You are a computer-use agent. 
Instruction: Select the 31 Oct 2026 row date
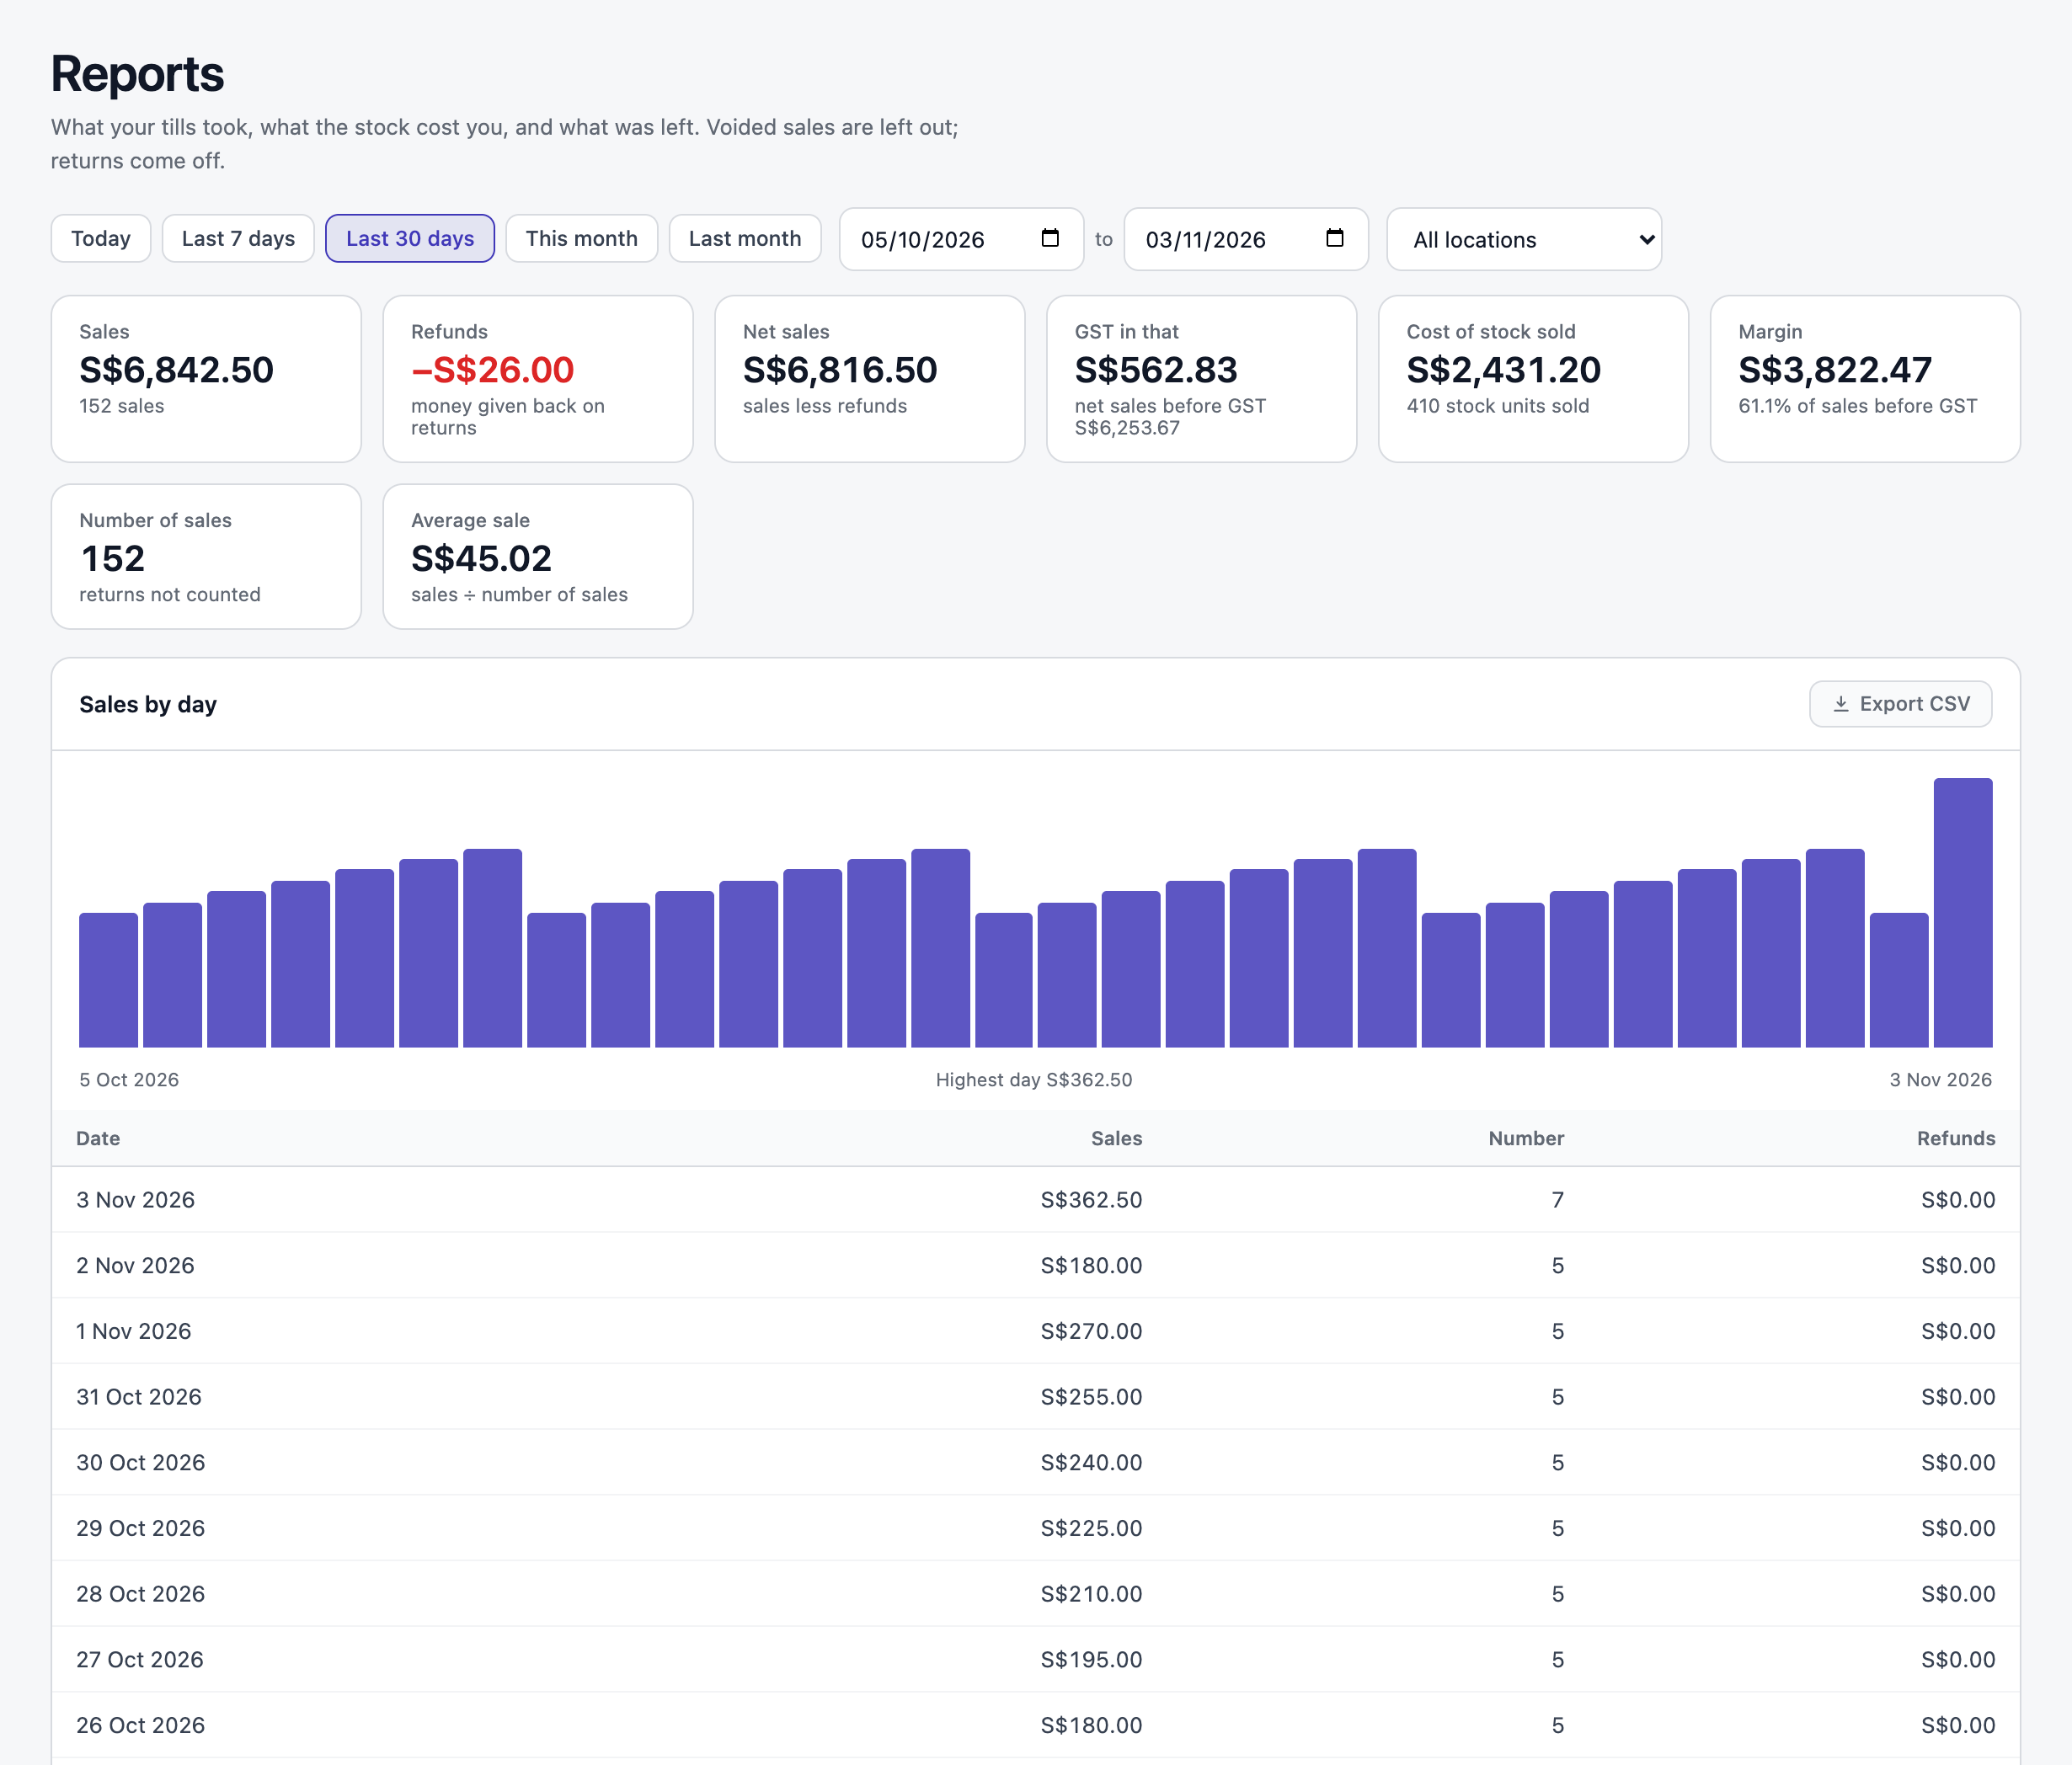pyautogui.click(x=139, y=1397)
